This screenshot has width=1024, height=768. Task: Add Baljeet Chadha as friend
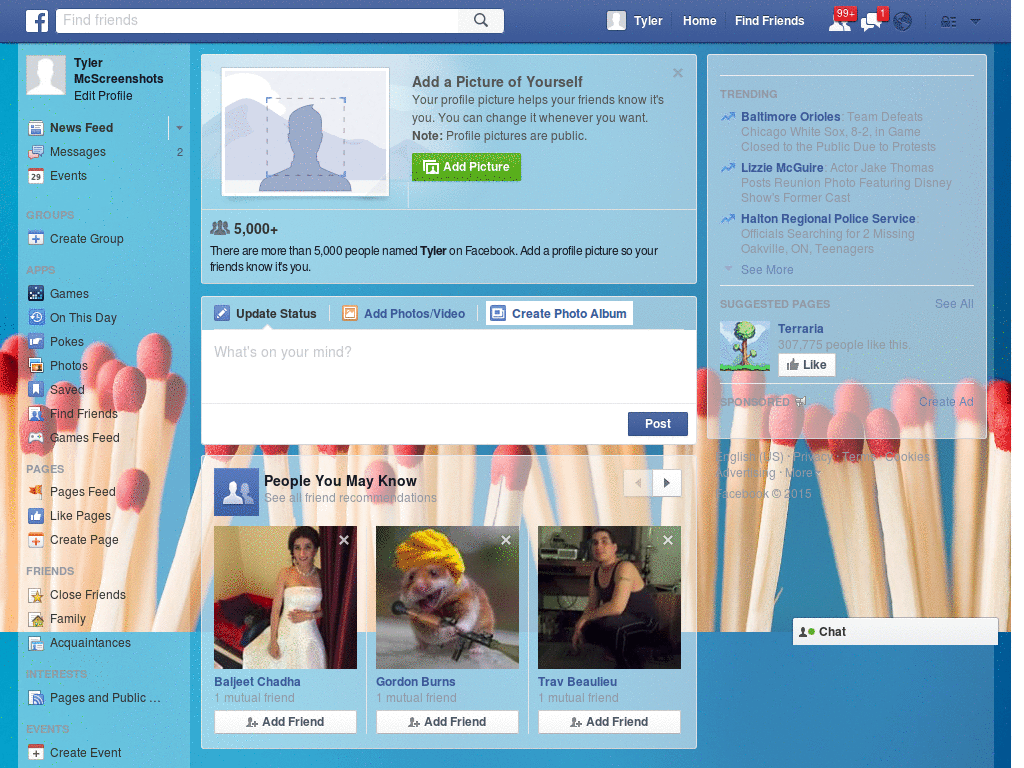coord(285,722)
